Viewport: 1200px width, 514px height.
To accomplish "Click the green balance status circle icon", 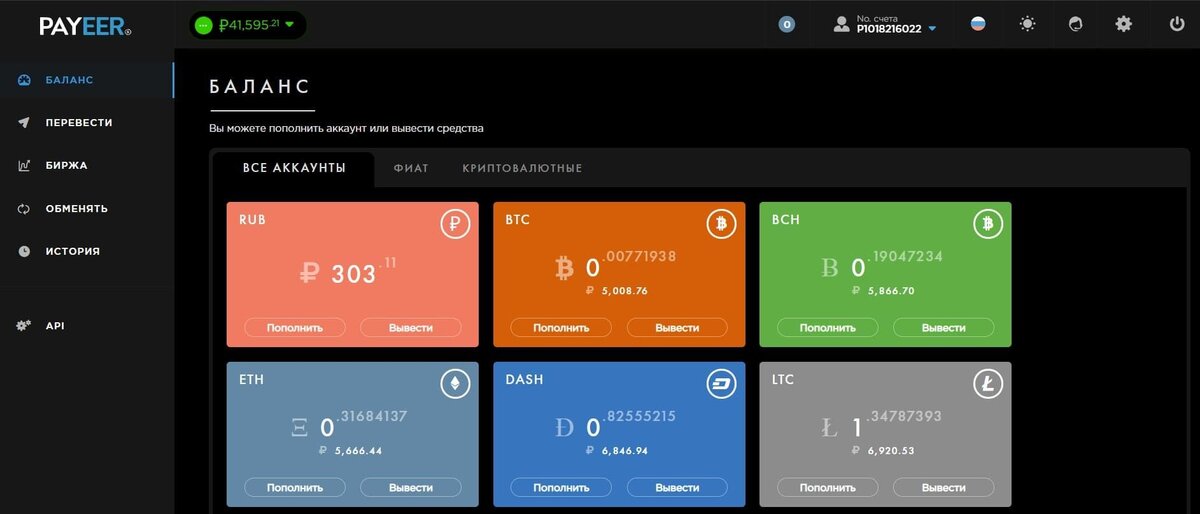I will (x=204, y=25).
